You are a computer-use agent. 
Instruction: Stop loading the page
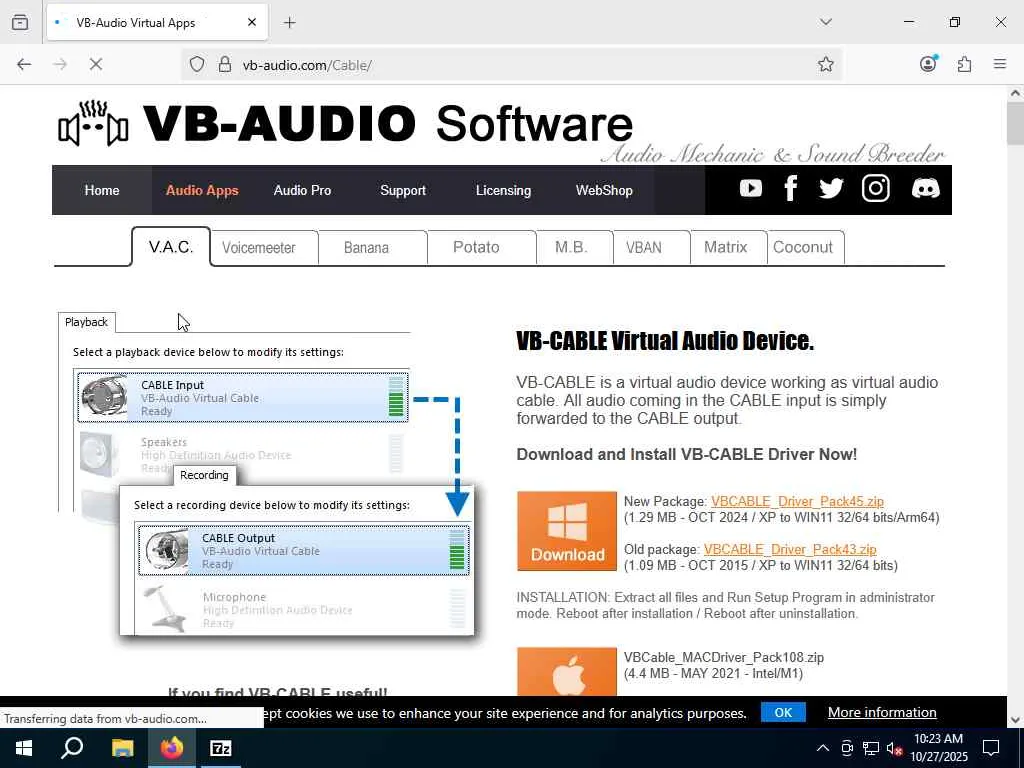click(96, 64)
